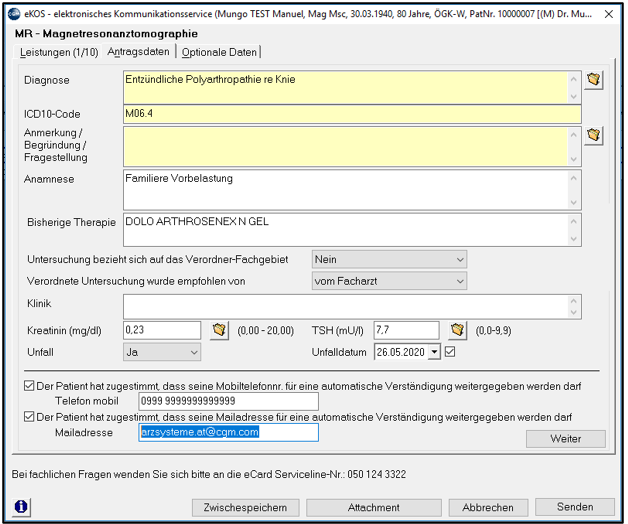Click the Senden button
The height and width of the screenshot is (524, 628).
point(575,507)
